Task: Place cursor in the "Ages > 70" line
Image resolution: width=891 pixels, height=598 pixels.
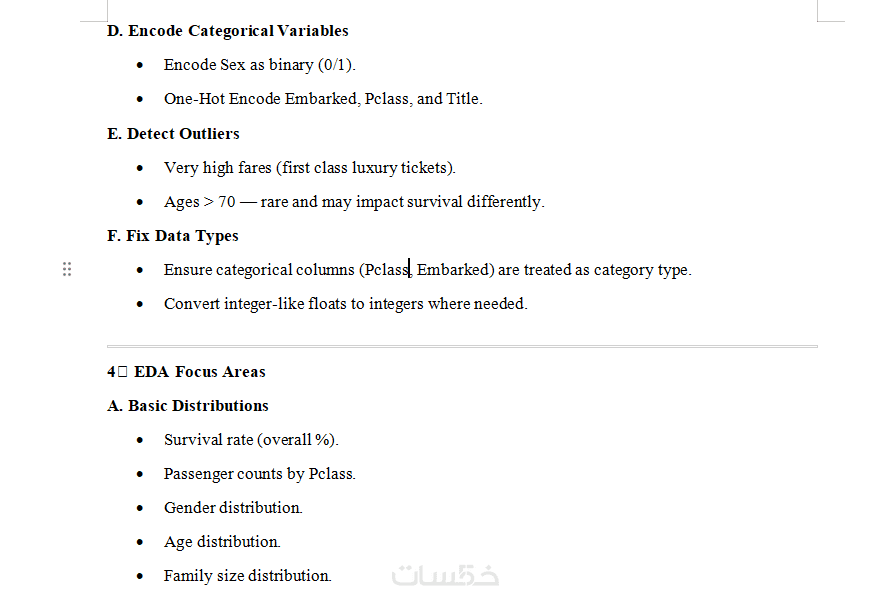Action: (x=354, y=202)
